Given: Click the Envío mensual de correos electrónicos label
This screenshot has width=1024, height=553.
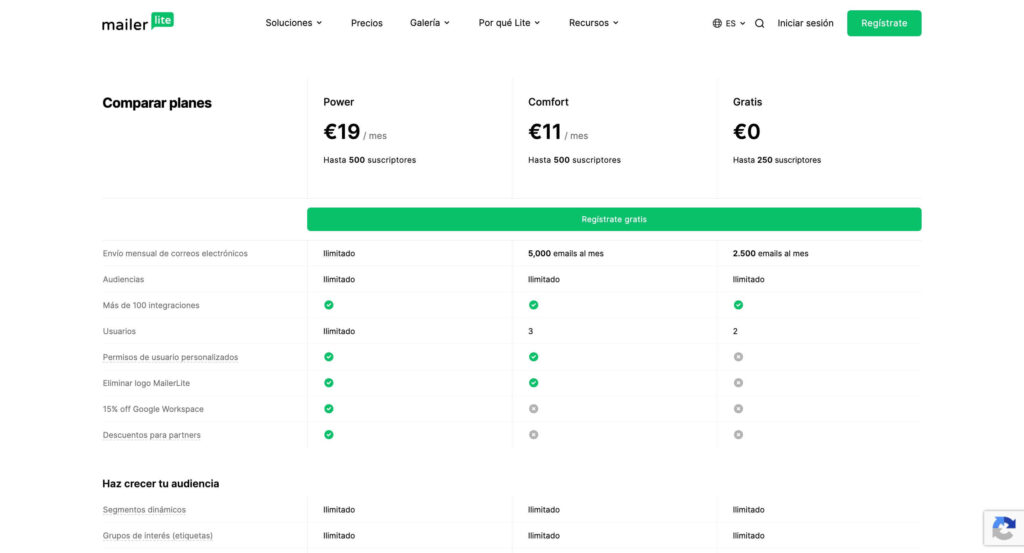Looking at the screenshot, I should pos(175,253).
